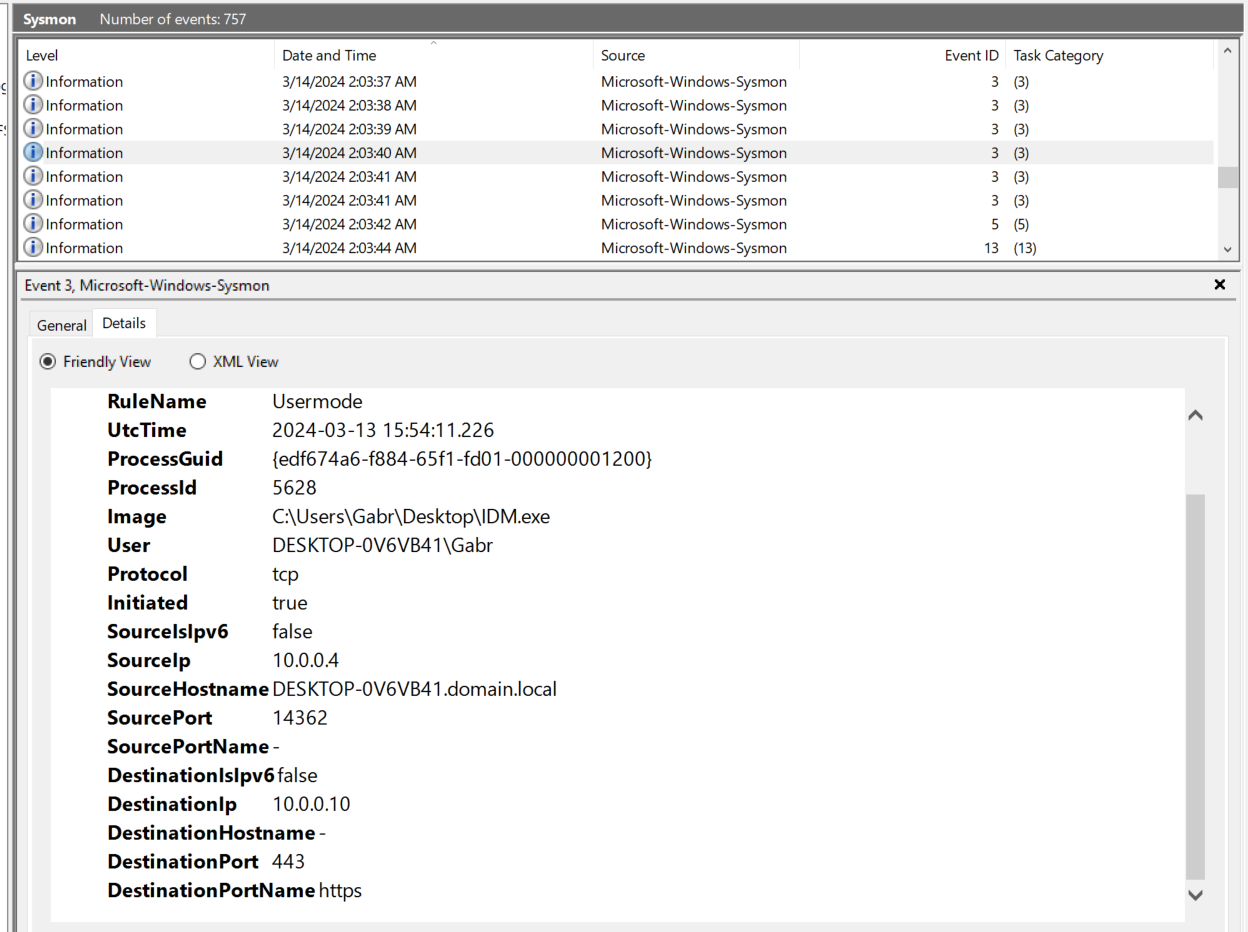Switch to the General tab
Image resolution: width=1248 pixels, height=932 pixels.
[62, 325]
